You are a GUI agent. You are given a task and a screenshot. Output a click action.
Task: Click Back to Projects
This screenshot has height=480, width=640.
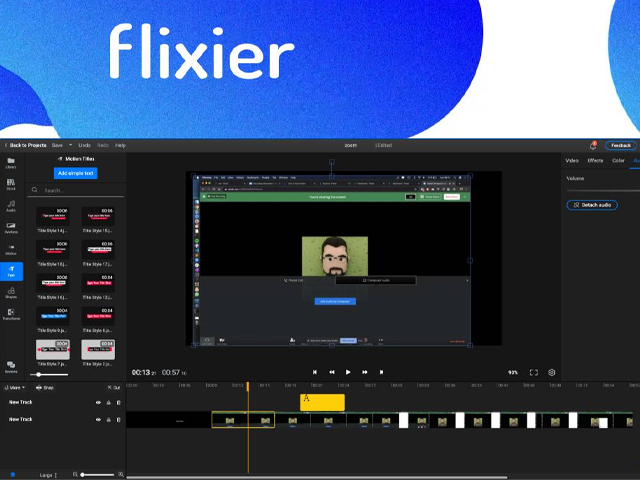[25, 145]
